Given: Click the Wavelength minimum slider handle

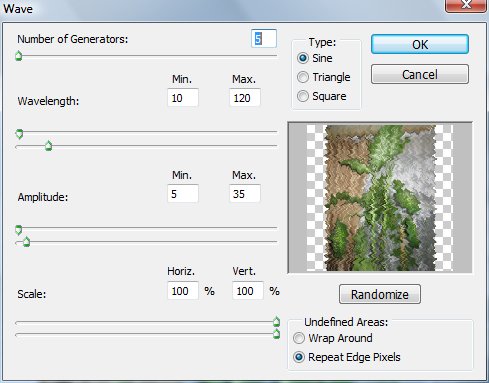Looking at the screenshot, I should (19, 134).
